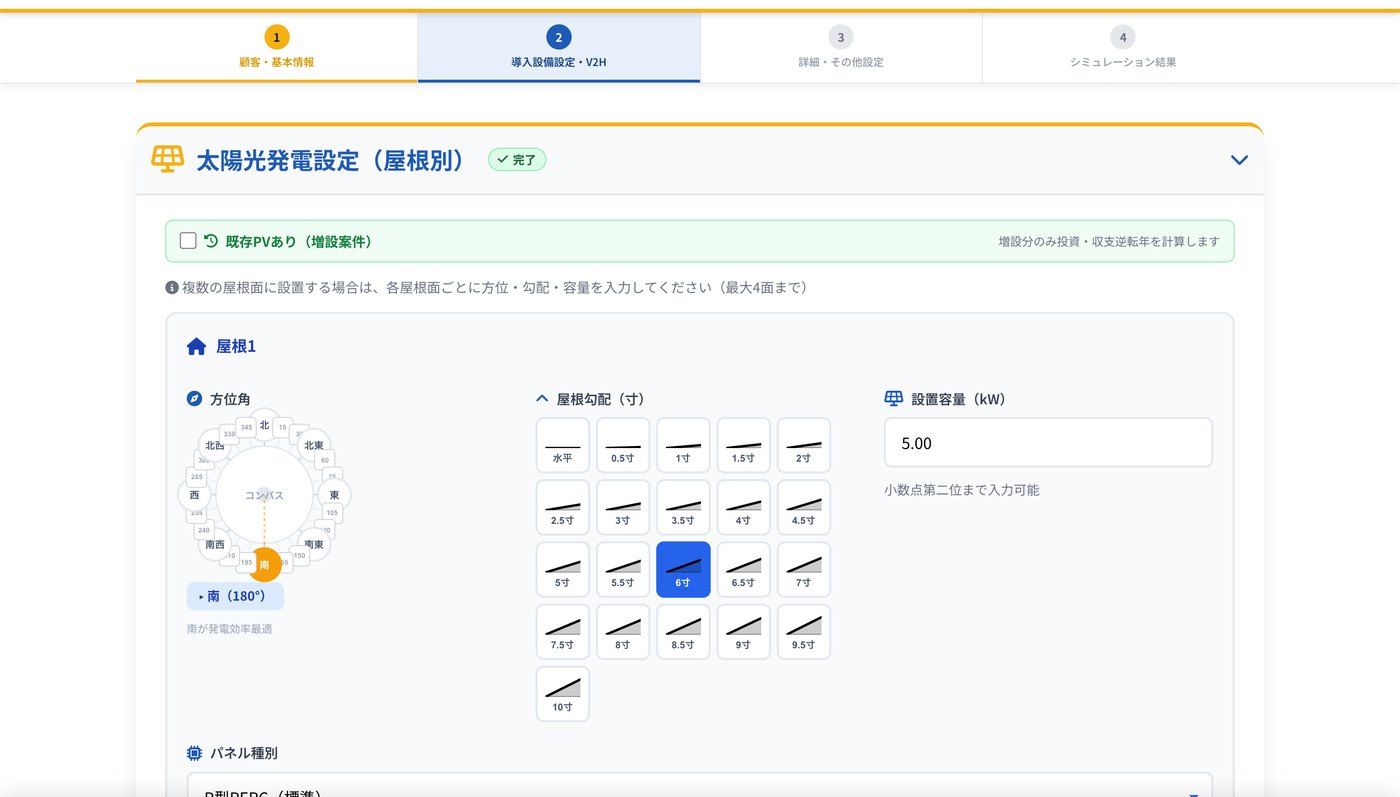This screenshot has width=1400, height=797.
Task: Enable the 既存PVあり checkbox
Action: click(x=188, y=241)
